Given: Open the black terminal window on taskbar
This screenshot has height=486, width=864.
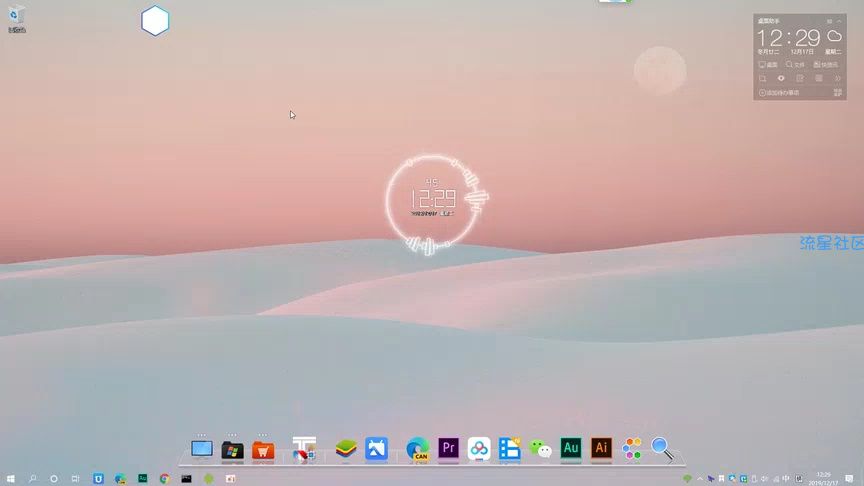Looking at the screenshot, I should click(x=186, y=479).
